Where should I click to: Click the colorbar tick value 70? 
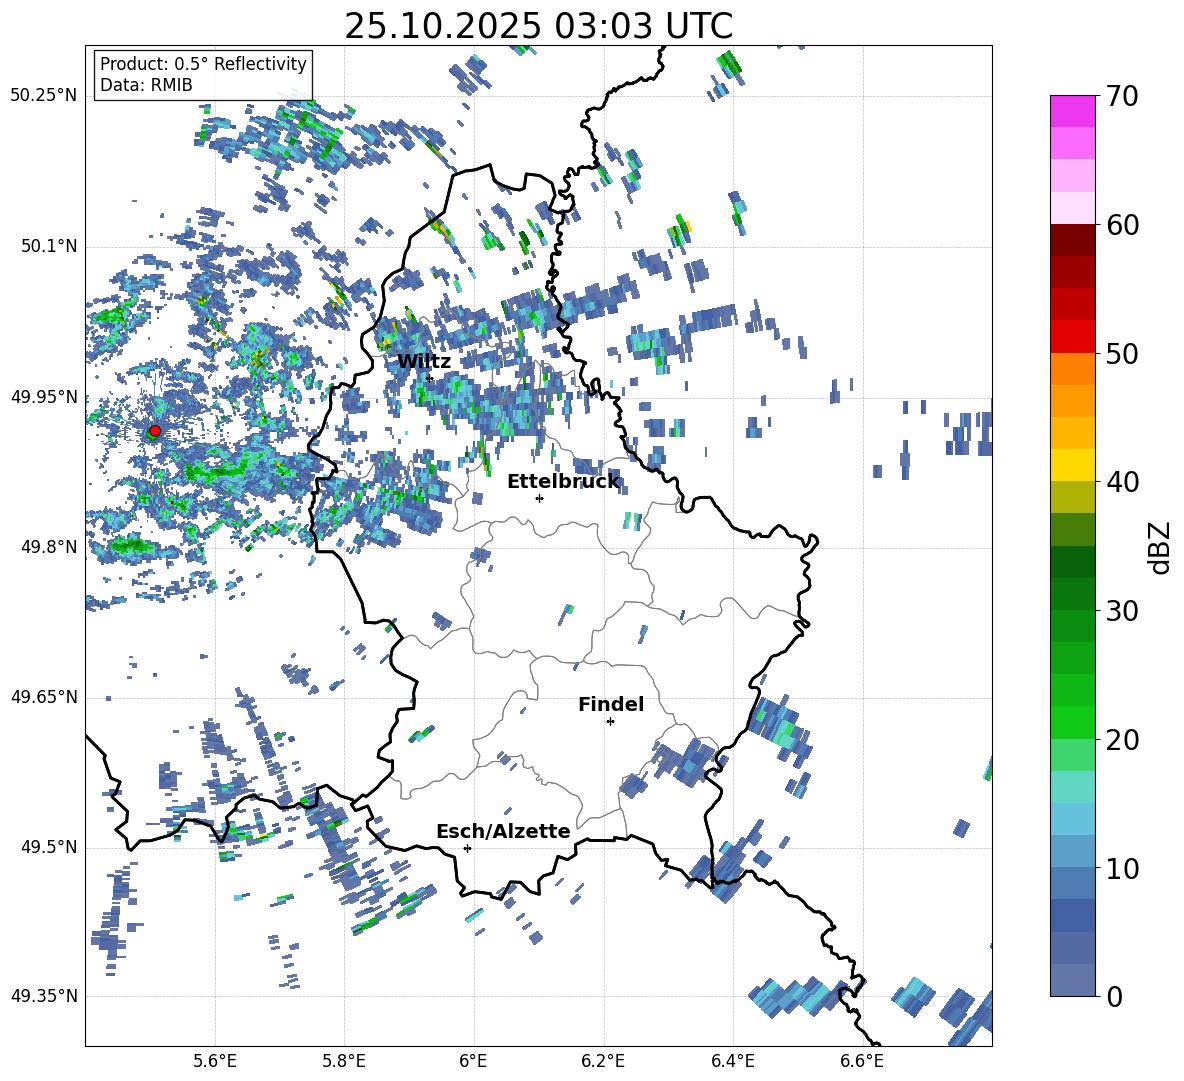pos(1122,97)
